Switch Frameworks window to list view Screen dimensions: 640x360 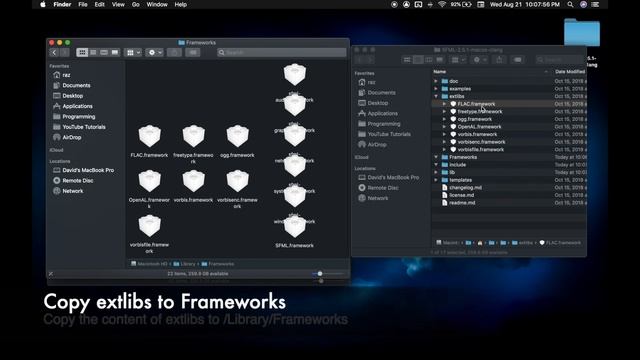coord(93,52)
